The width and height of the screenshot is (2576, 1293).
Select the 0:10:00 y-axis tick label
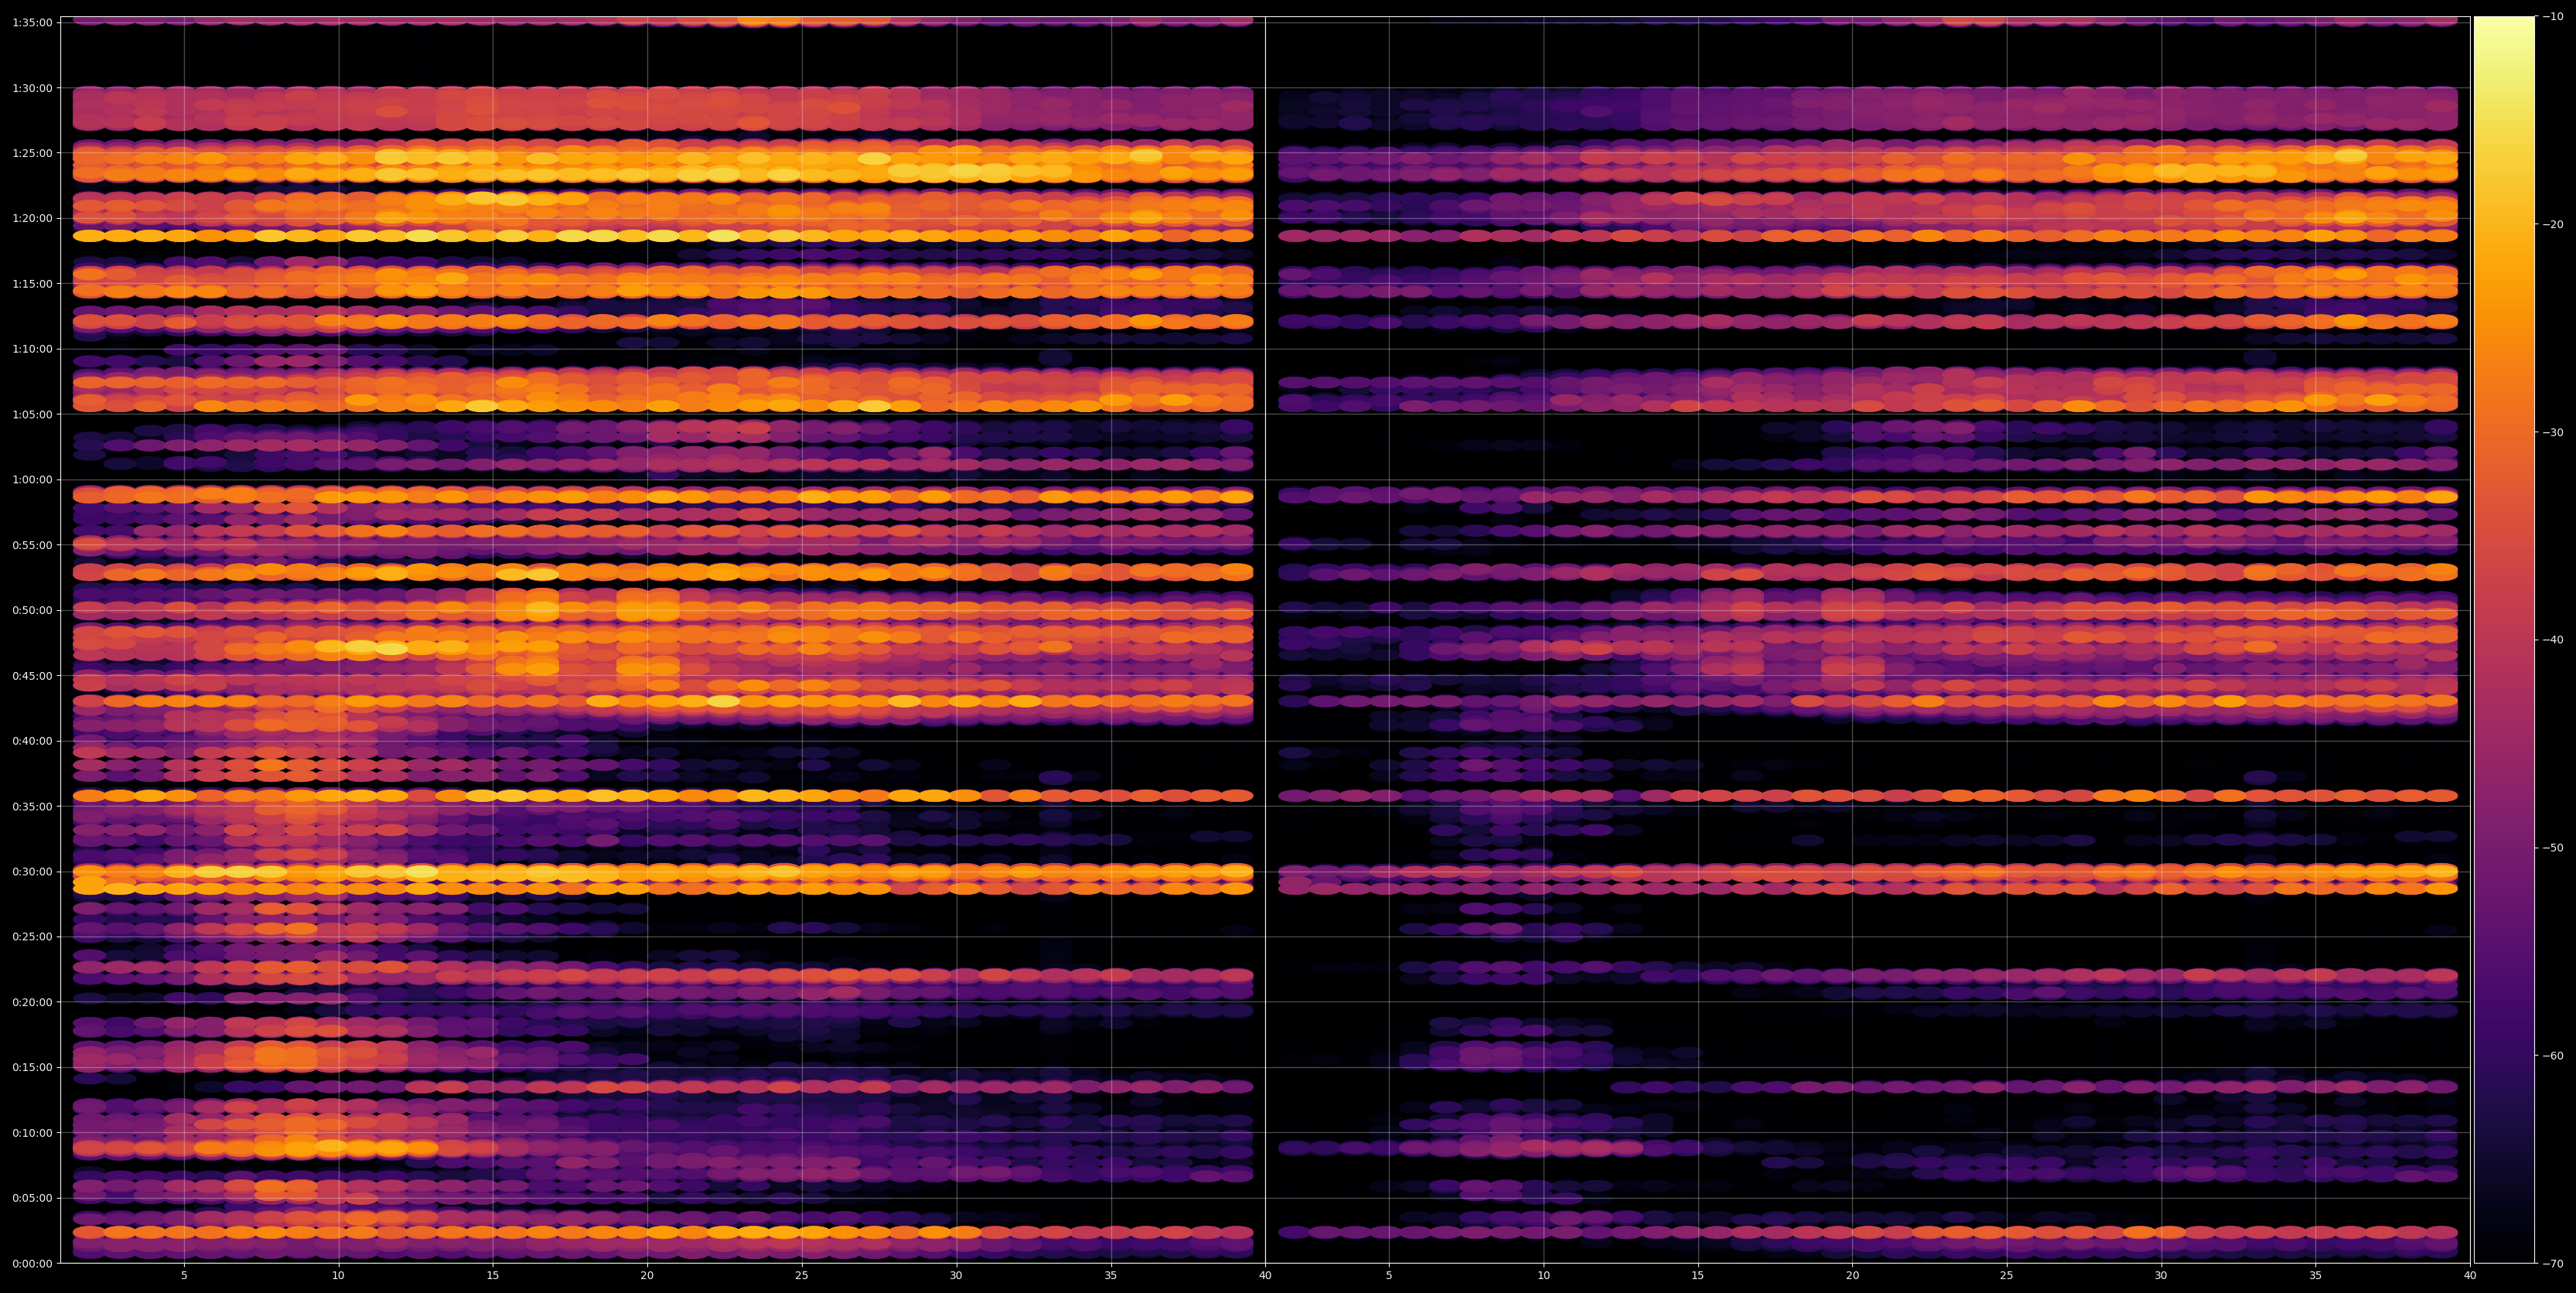click(x=32, y=1133)
